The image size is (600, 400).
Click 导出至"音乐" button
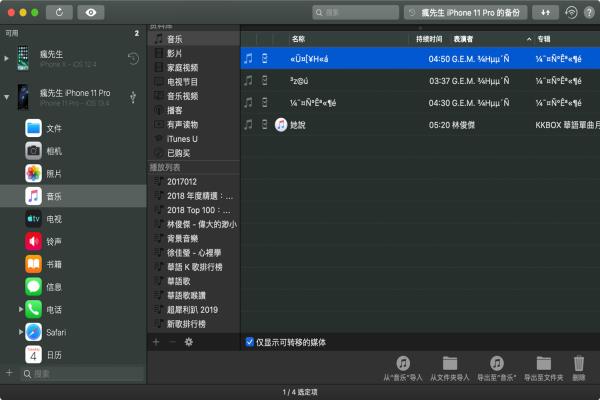tap(497, 368)
